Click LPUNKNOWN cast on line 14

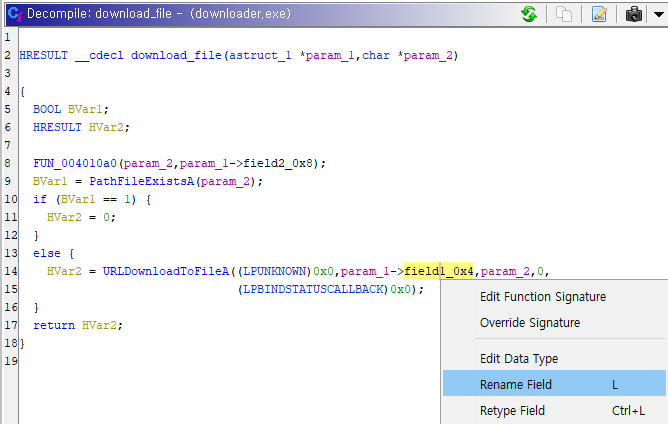(274, 271)
